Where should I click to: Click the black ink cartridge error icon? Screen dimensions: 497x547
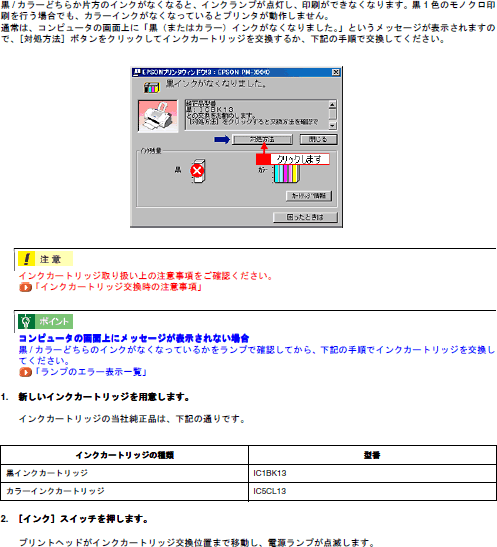click(x=198, y=171)
